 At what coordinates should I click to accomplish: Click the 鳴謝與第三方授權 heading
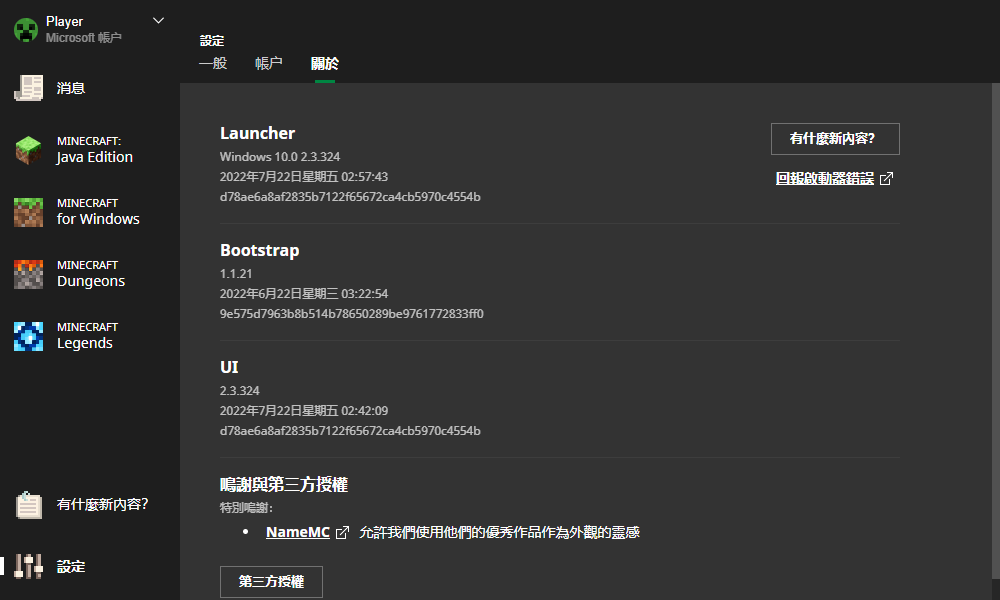[x=284, y=485]
